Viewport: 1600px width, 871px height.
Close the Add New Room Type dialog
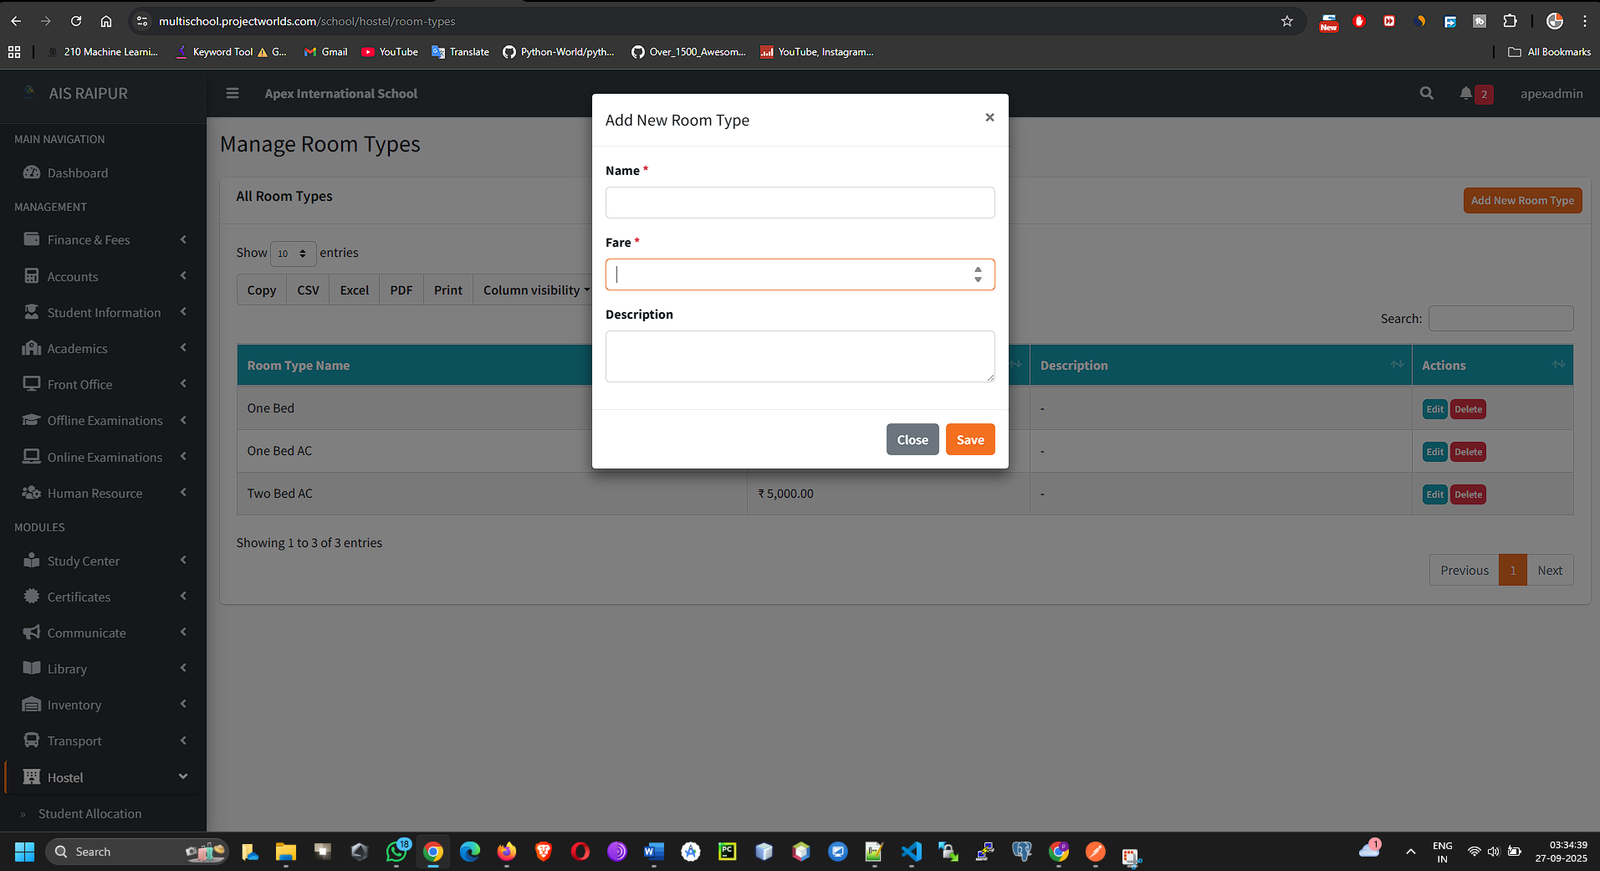[x=989, y=118]
